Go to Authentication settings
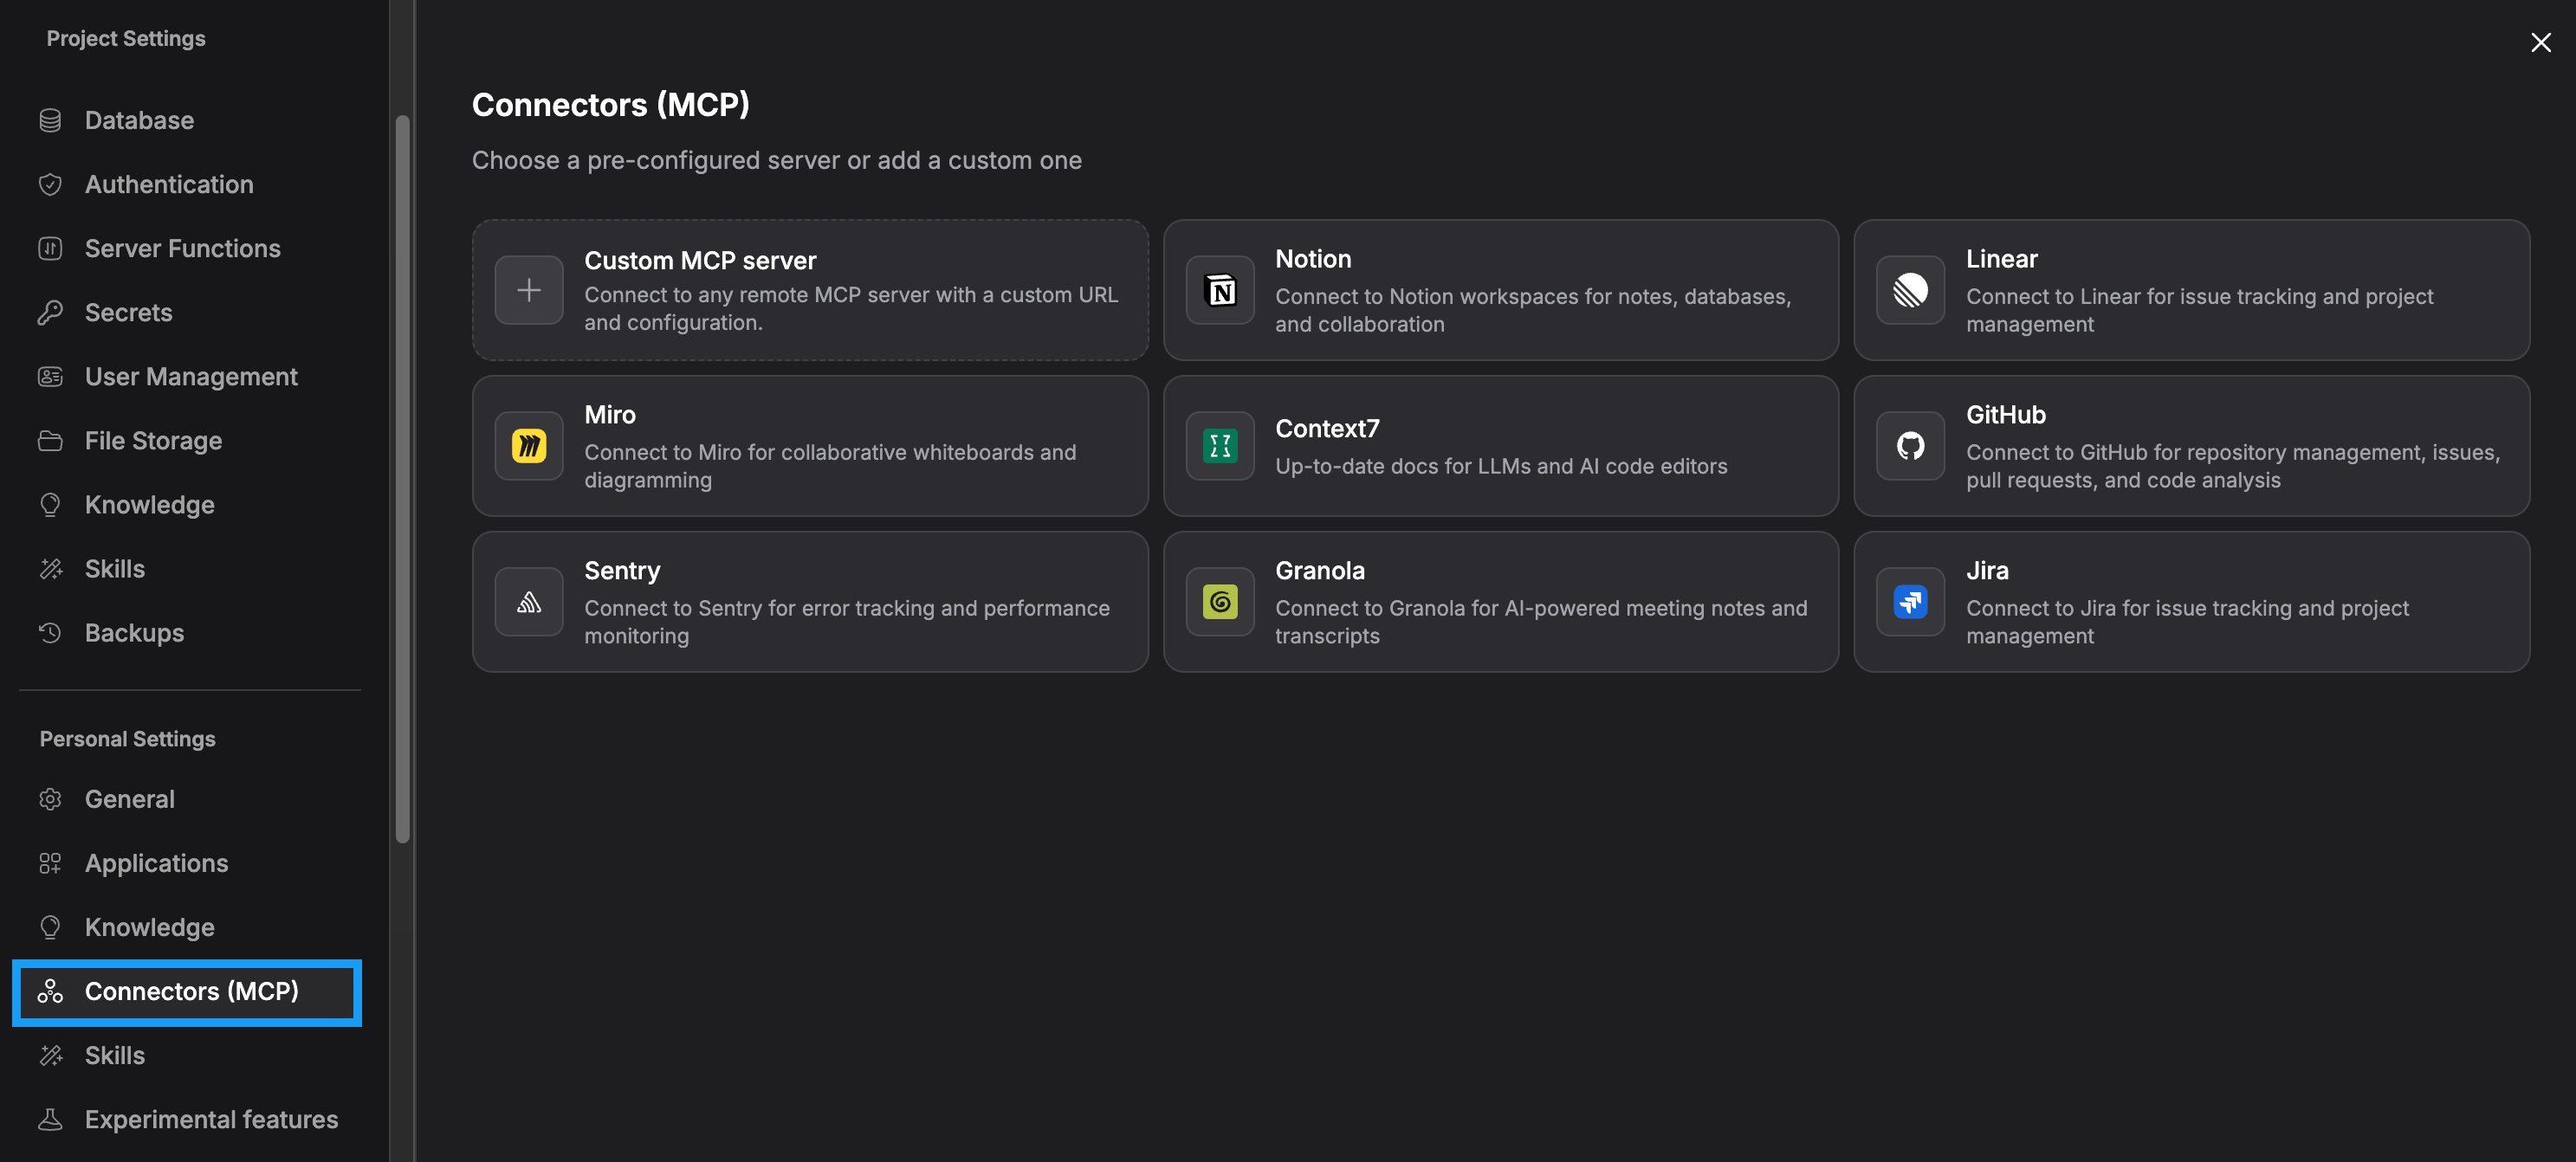This screenshot has height=1162, width=2576. point(169,184)
